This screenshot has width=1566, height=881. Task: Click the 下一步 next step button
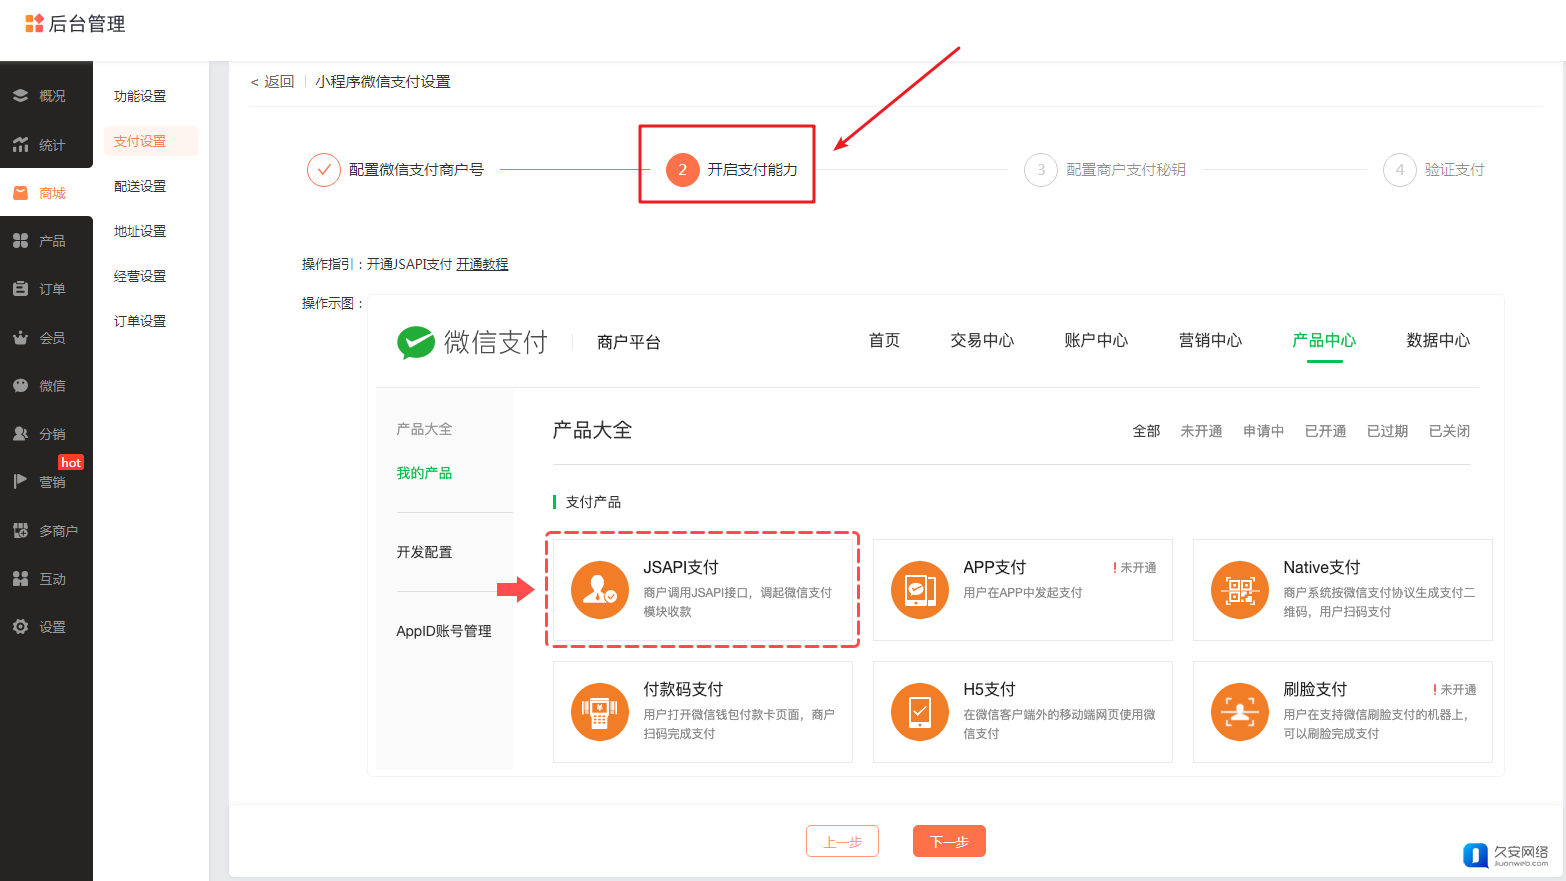tap(949, 841)
